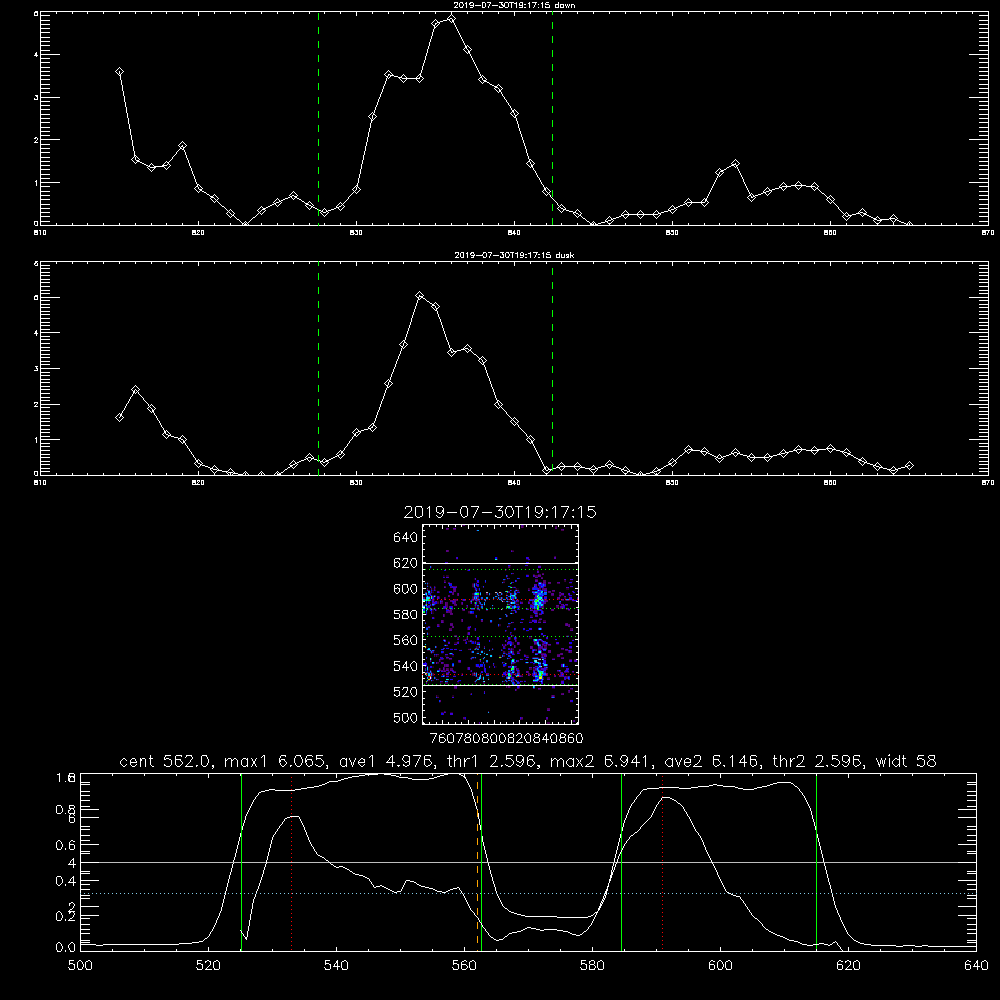Click the leftmost solid green line in bottom plot
Screen dimensions: 1000x1000
(241, 861)
